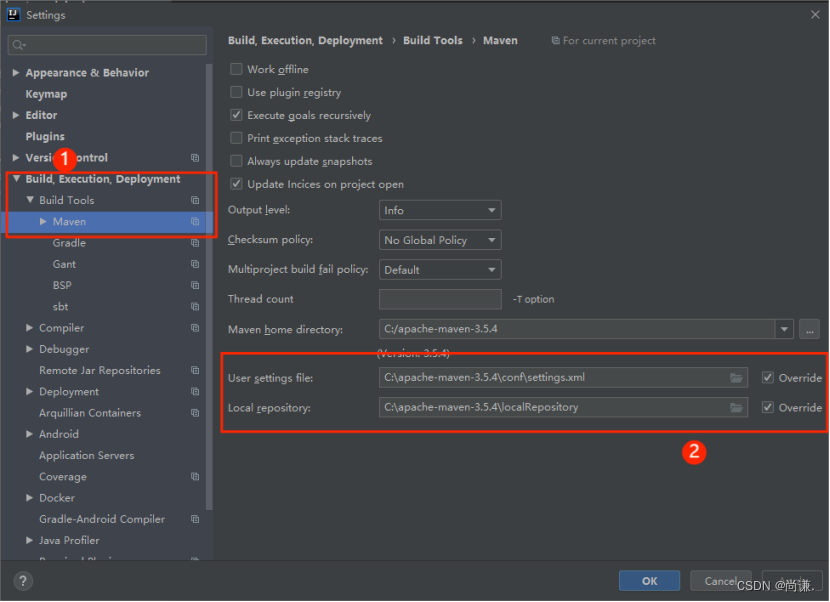Enable Use plugin registry checkbox
Image resolution: width=830 pixels, height=602 pixels.
236,92
